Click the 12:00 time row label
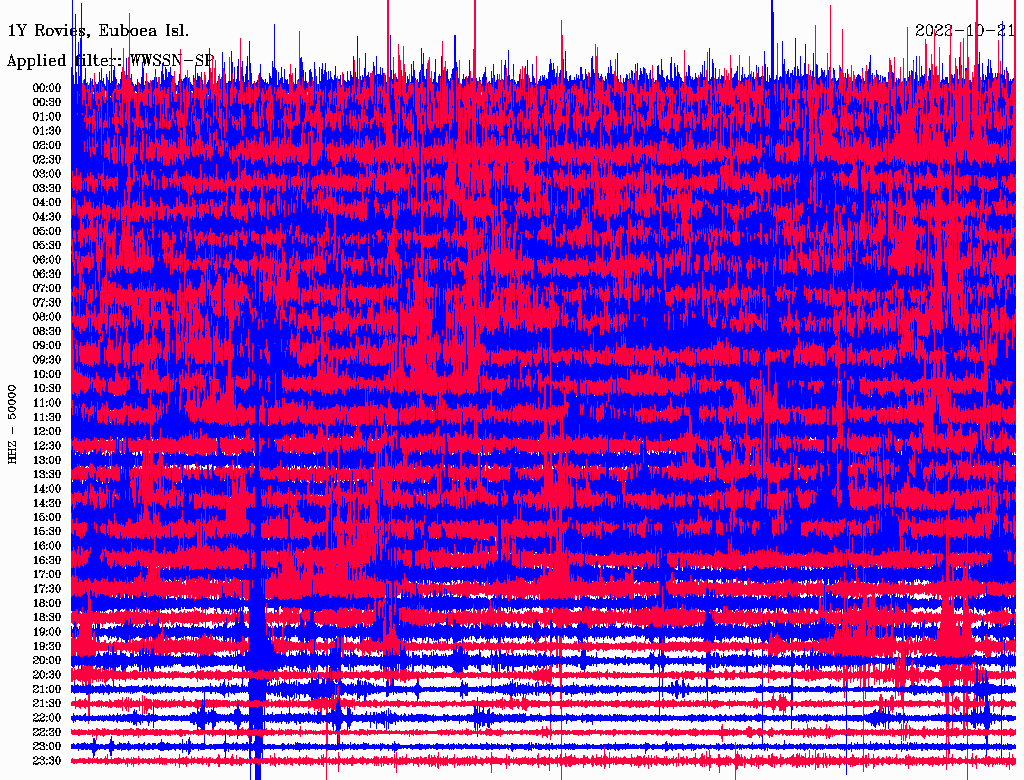1024x780 pixels. (x=47, y=432)
